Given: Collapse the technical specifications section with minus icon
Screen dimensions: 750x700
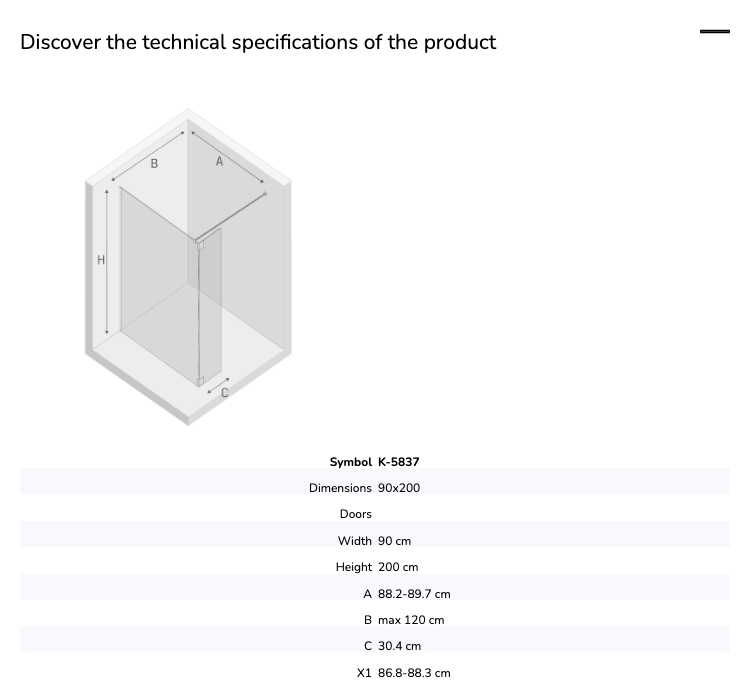Looking at the screenshot, I should coord(715,32).
